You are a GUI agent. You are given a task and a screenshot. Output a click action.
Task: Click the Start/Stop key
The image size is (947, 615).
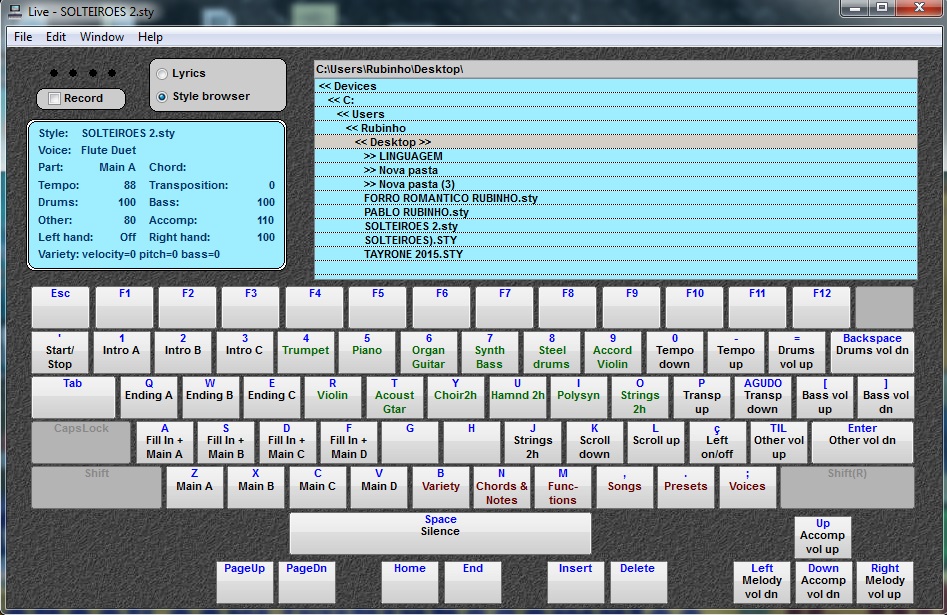[60, 352]
